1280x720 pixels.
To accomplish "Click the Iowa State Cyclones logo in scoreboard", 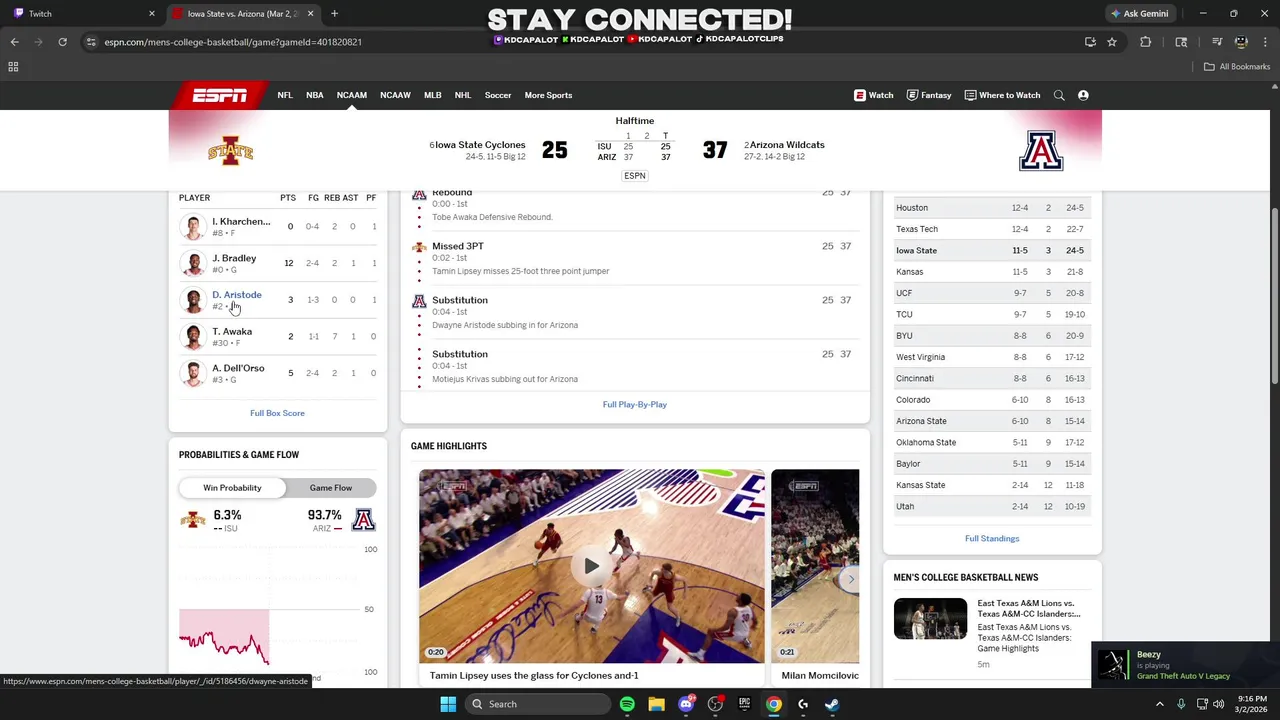I will pyautogui.click(x=231, y=151).
